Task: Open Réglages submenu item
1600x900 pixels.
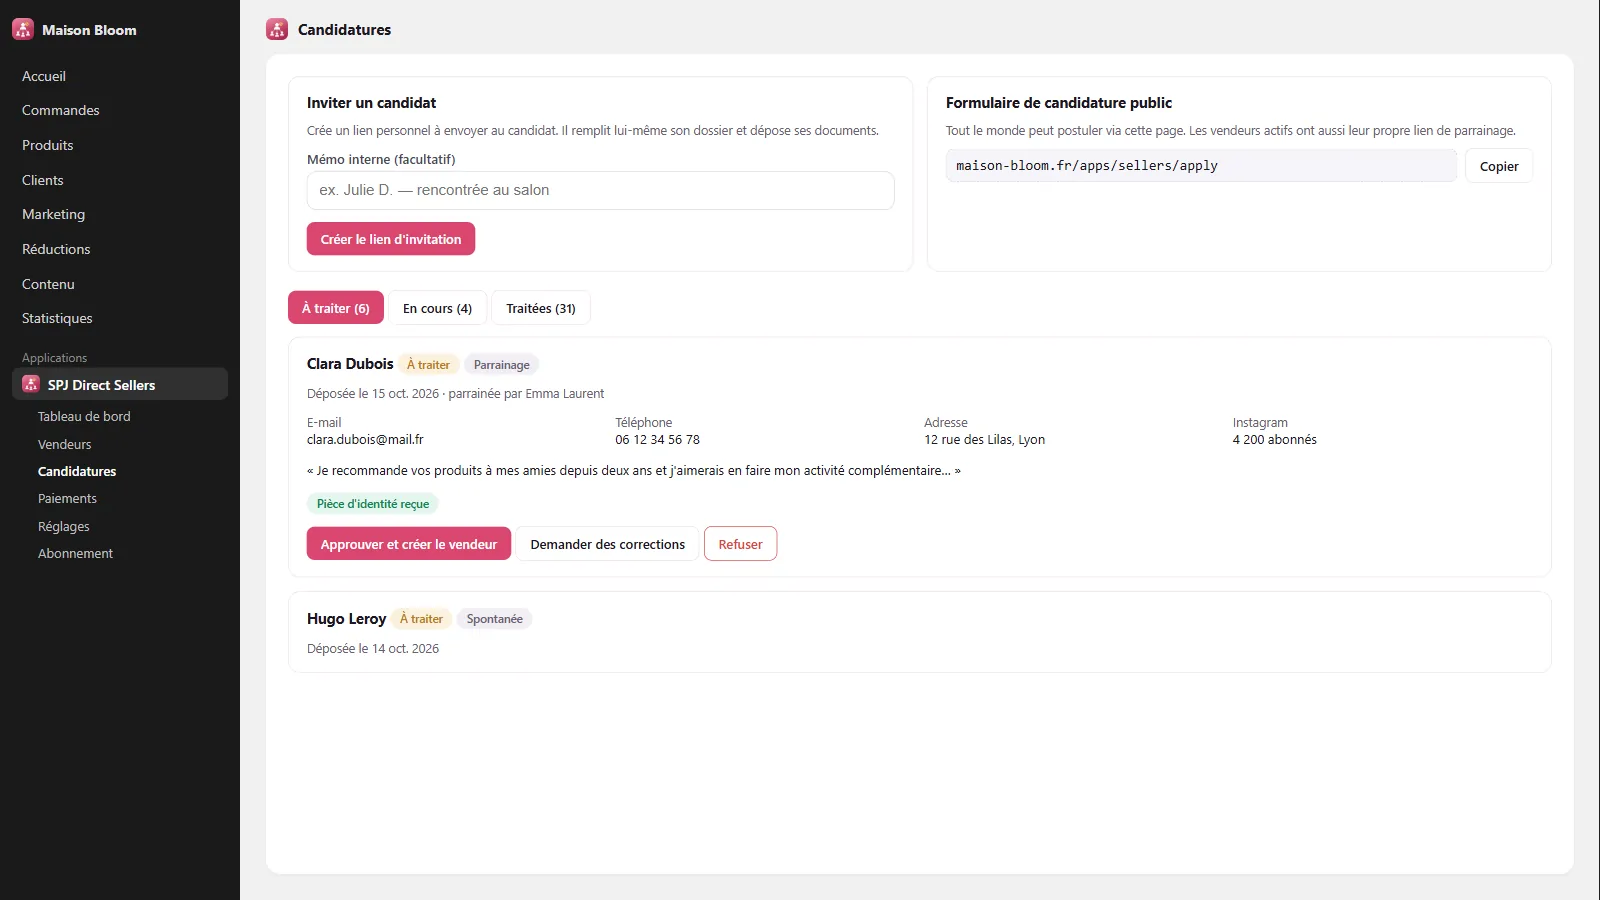Action: pos(63,526)
